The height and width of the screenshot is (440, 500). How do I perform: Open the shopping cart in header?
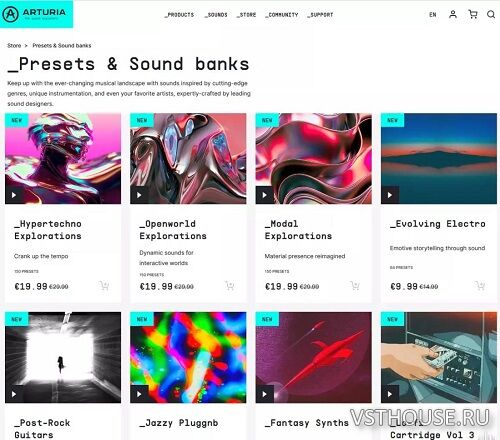coord(473,14)
